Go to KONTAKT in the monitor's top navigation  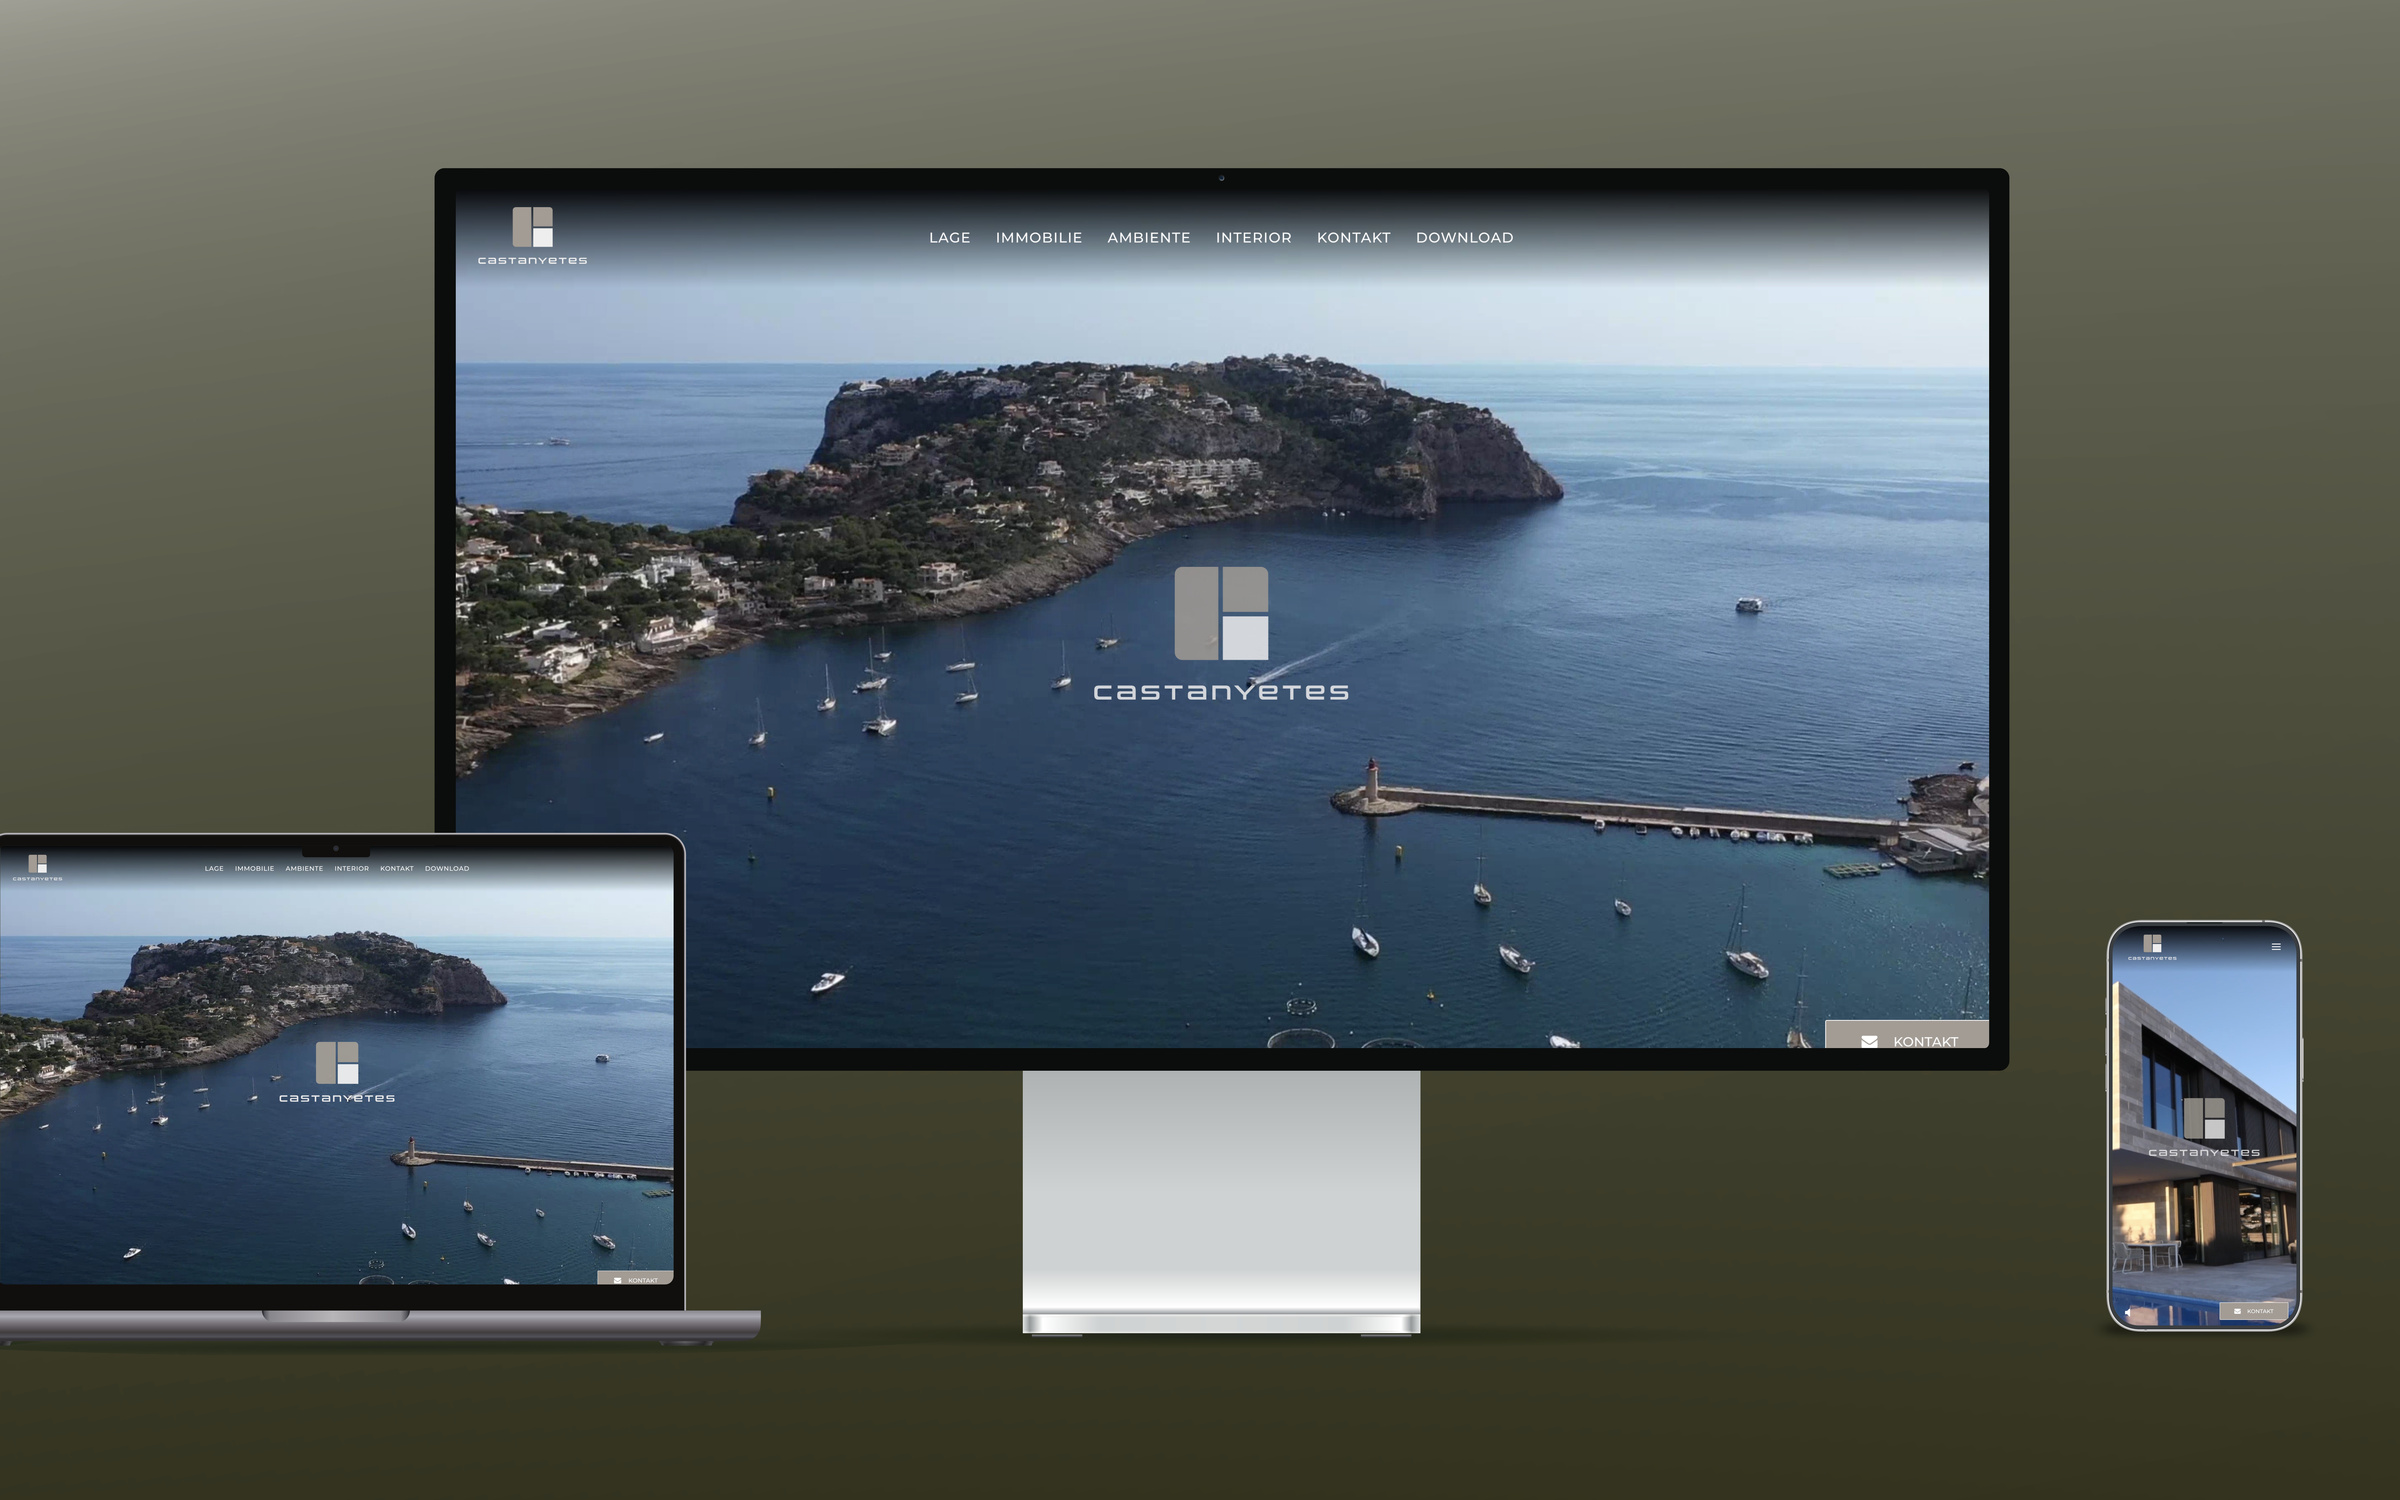point(1353,238)
